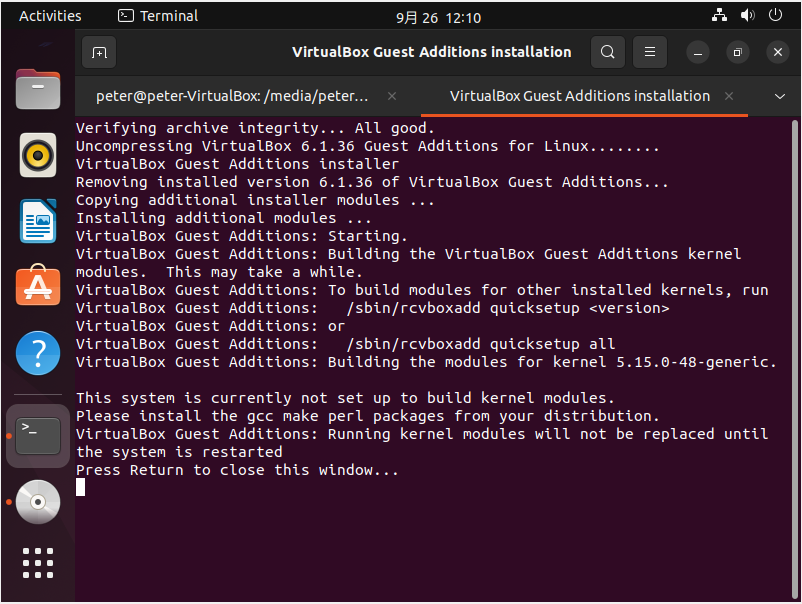Open the clock and calendar panel
The image size is (802, 604).
point(438,18)
